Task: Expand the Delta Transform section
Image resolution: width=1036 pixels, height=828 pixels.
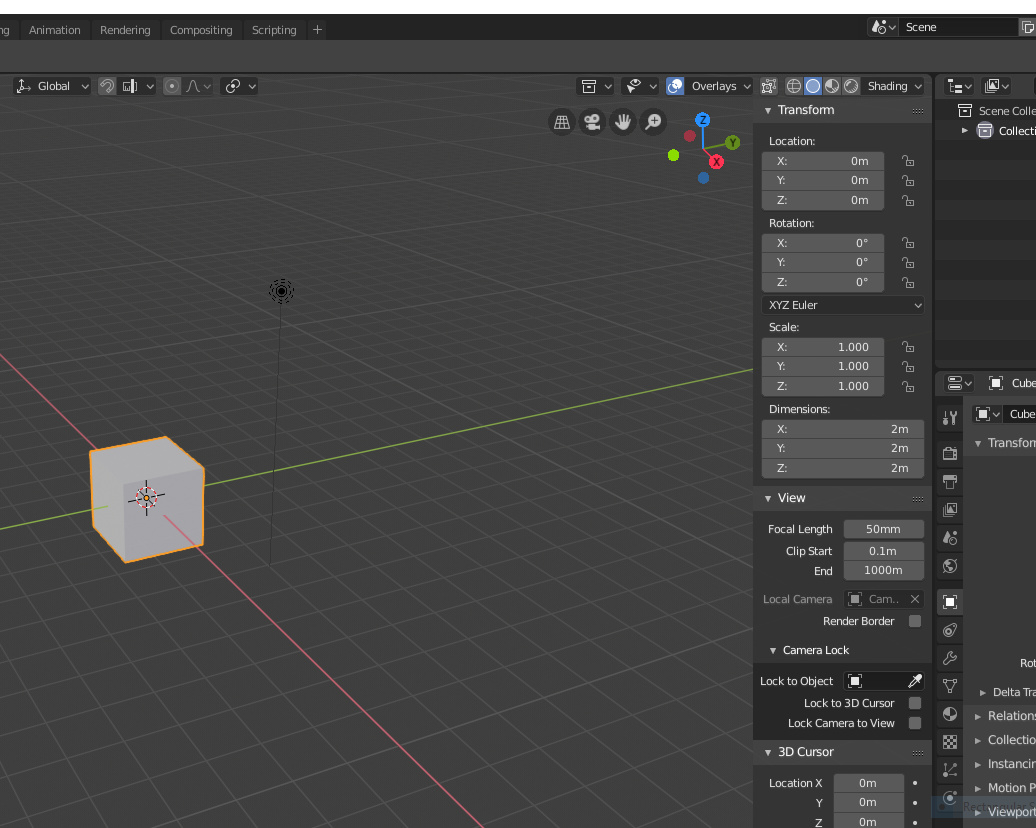Action: [x=1003, y=692]
